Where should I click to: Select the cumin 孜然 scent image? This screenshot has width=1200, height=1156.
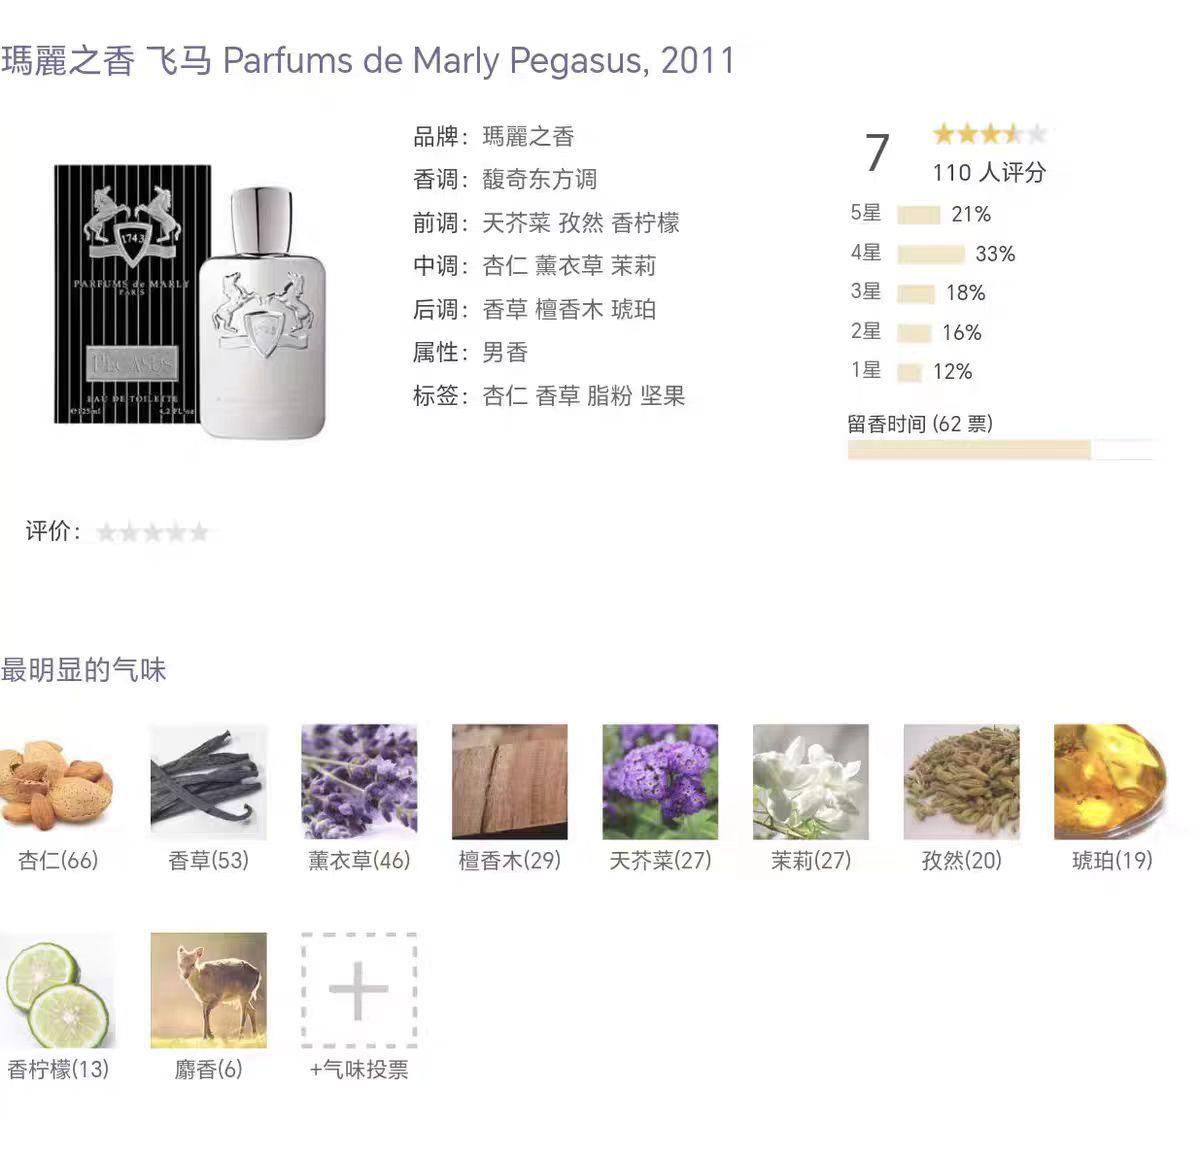[962, 782]
